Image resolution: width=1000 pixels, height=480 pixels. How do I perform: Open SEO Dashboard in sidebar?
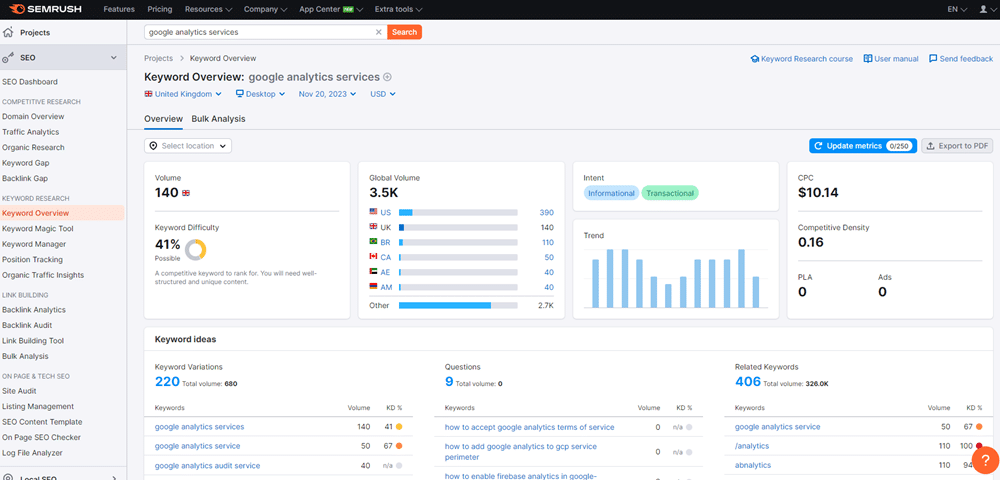coord(29,82)
